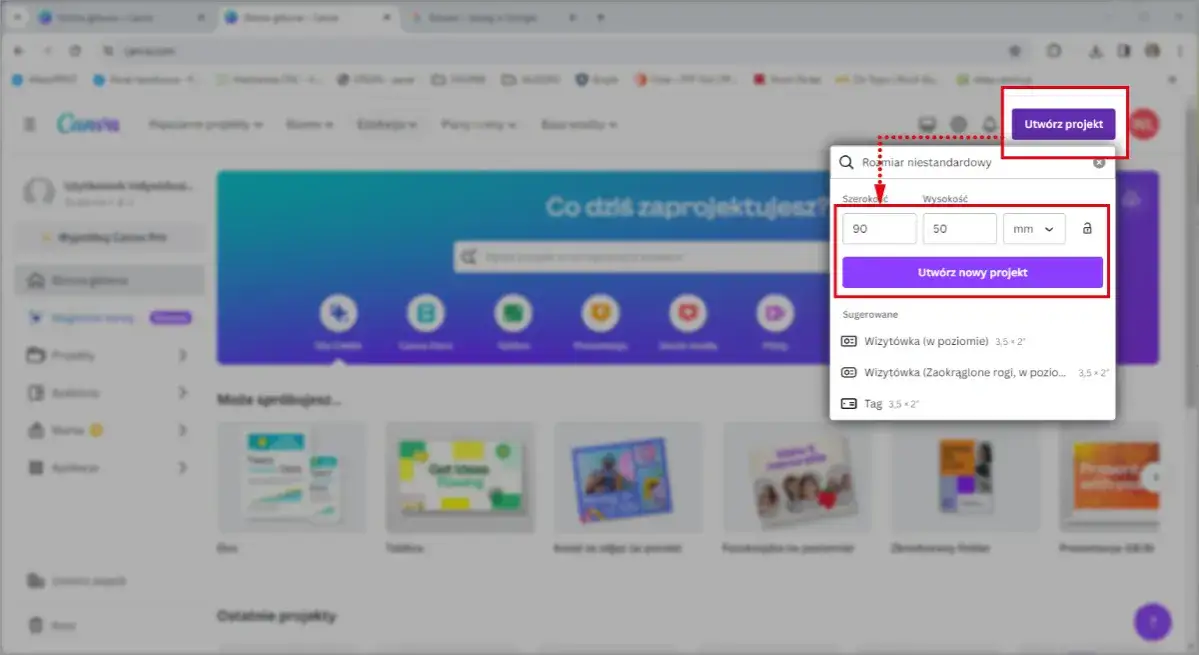Open the mm units dropdown

coord(1034,228)
